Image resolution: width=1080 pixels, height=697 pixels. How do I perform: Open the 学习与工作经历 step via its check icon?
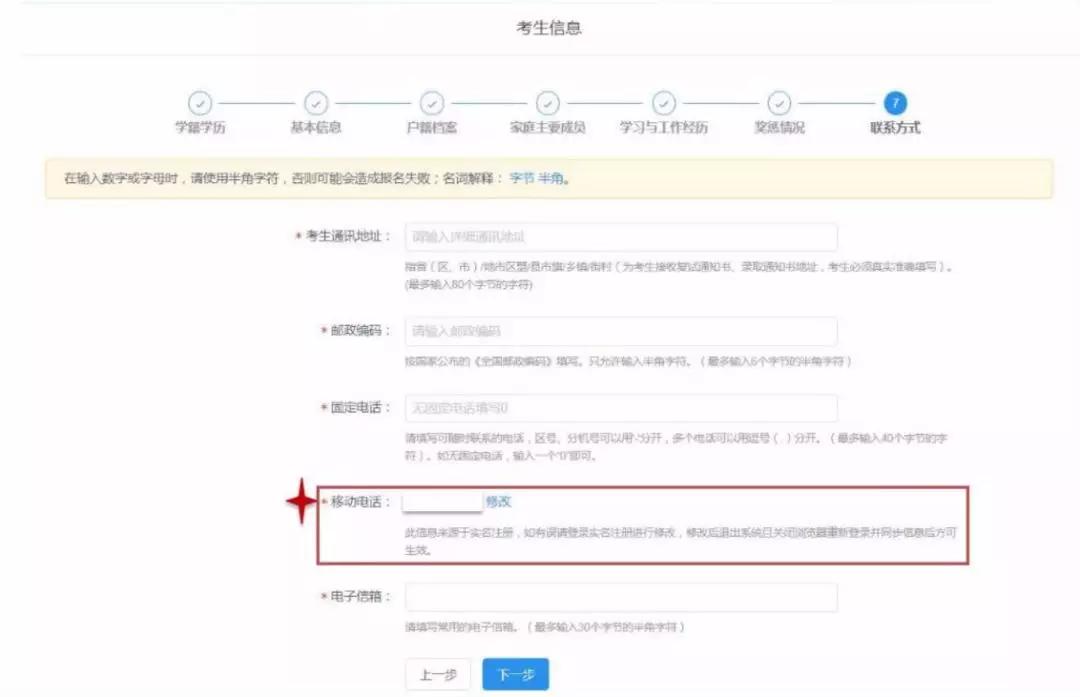(x=664, y=103)
